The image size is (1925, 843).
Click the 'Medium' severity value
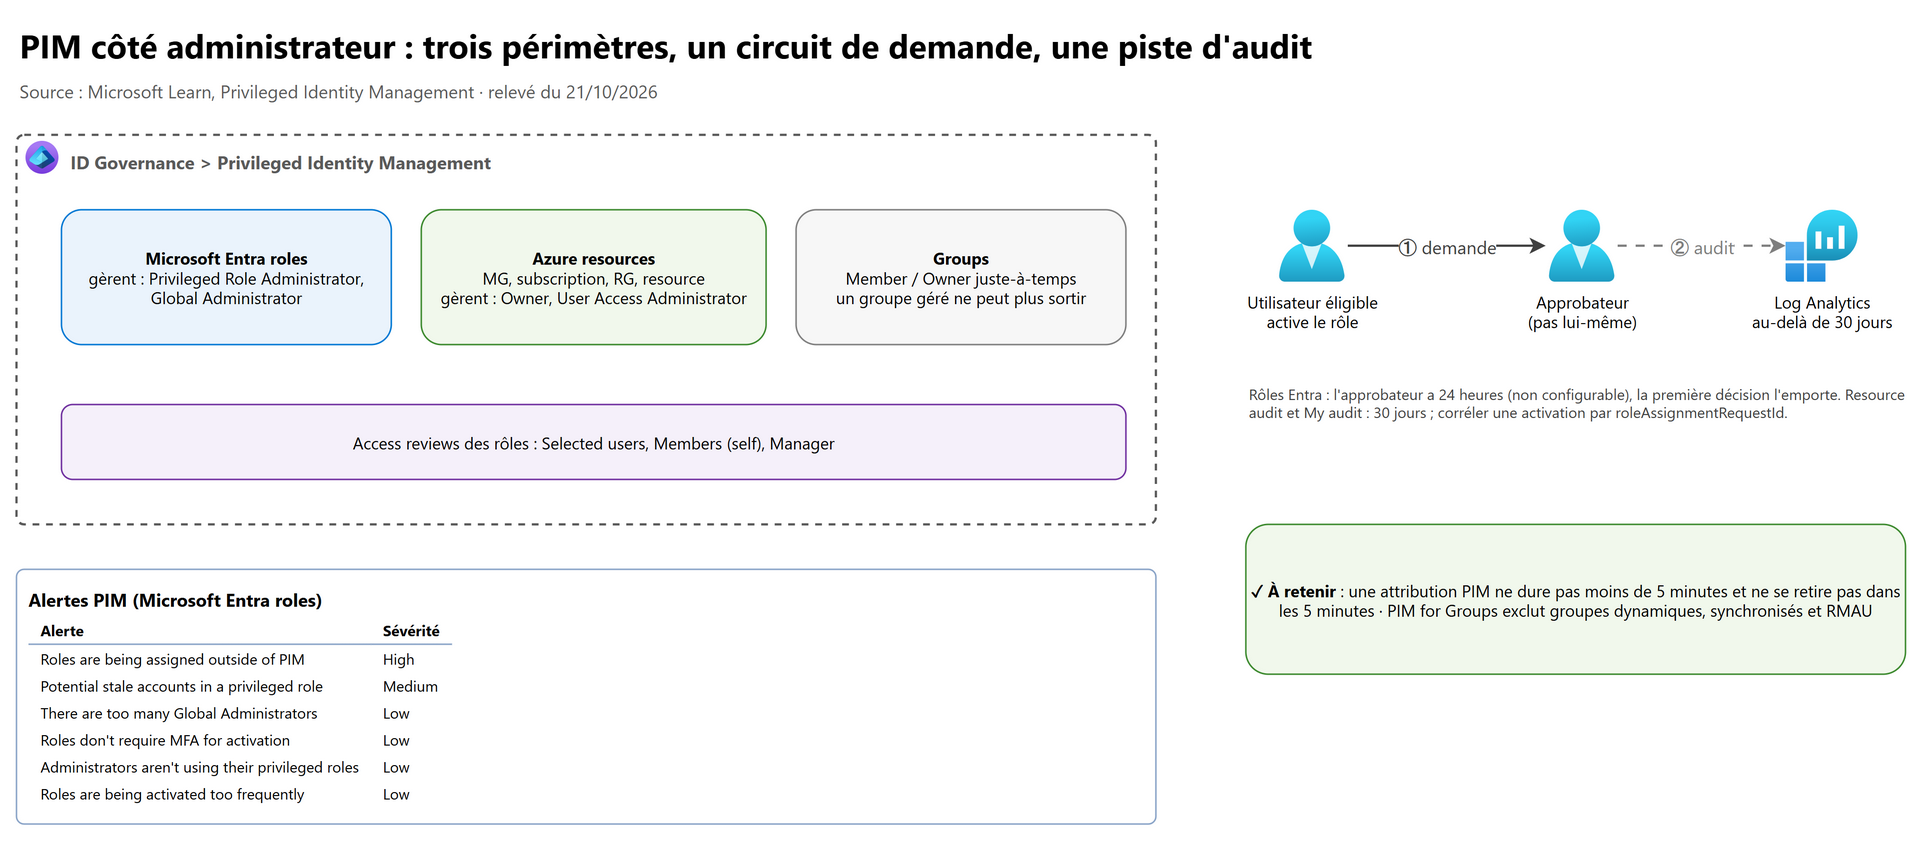410,686
